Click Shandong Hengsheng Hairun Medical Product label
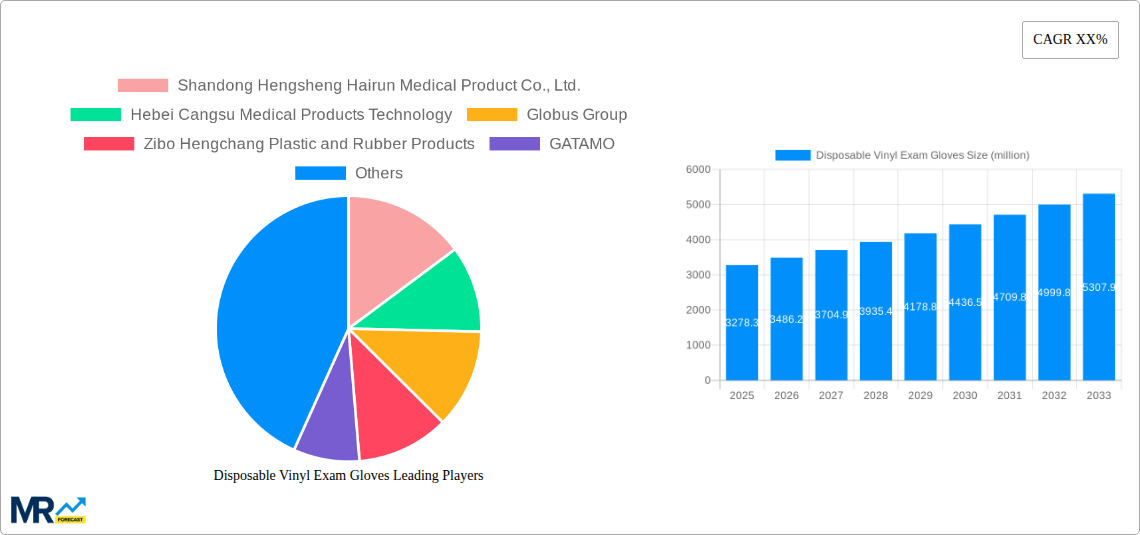The width and height of the screenshot is (1140, 535). (x=380, y=86)
